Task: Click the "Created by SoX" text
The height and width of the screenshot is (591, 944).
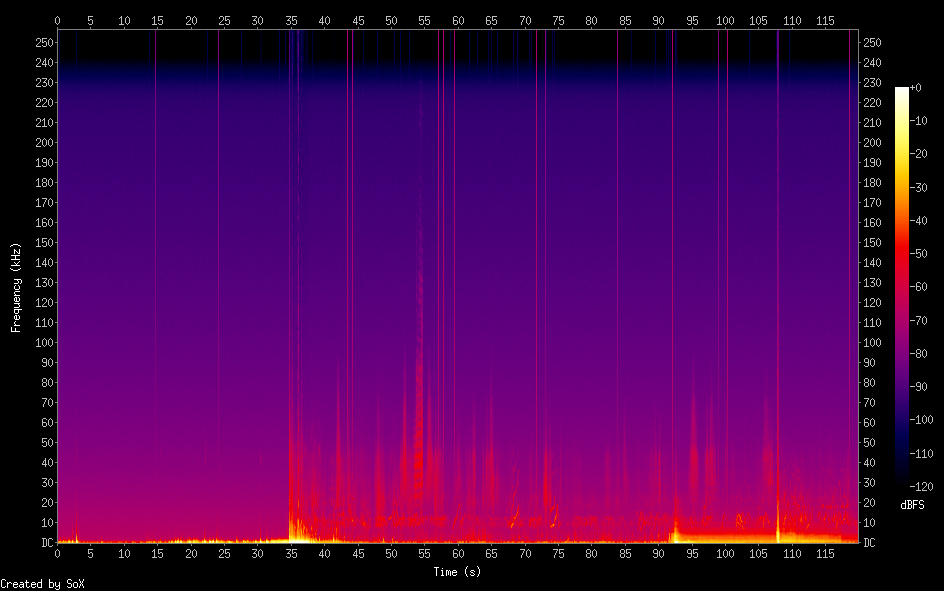Action: pos(42,584)
